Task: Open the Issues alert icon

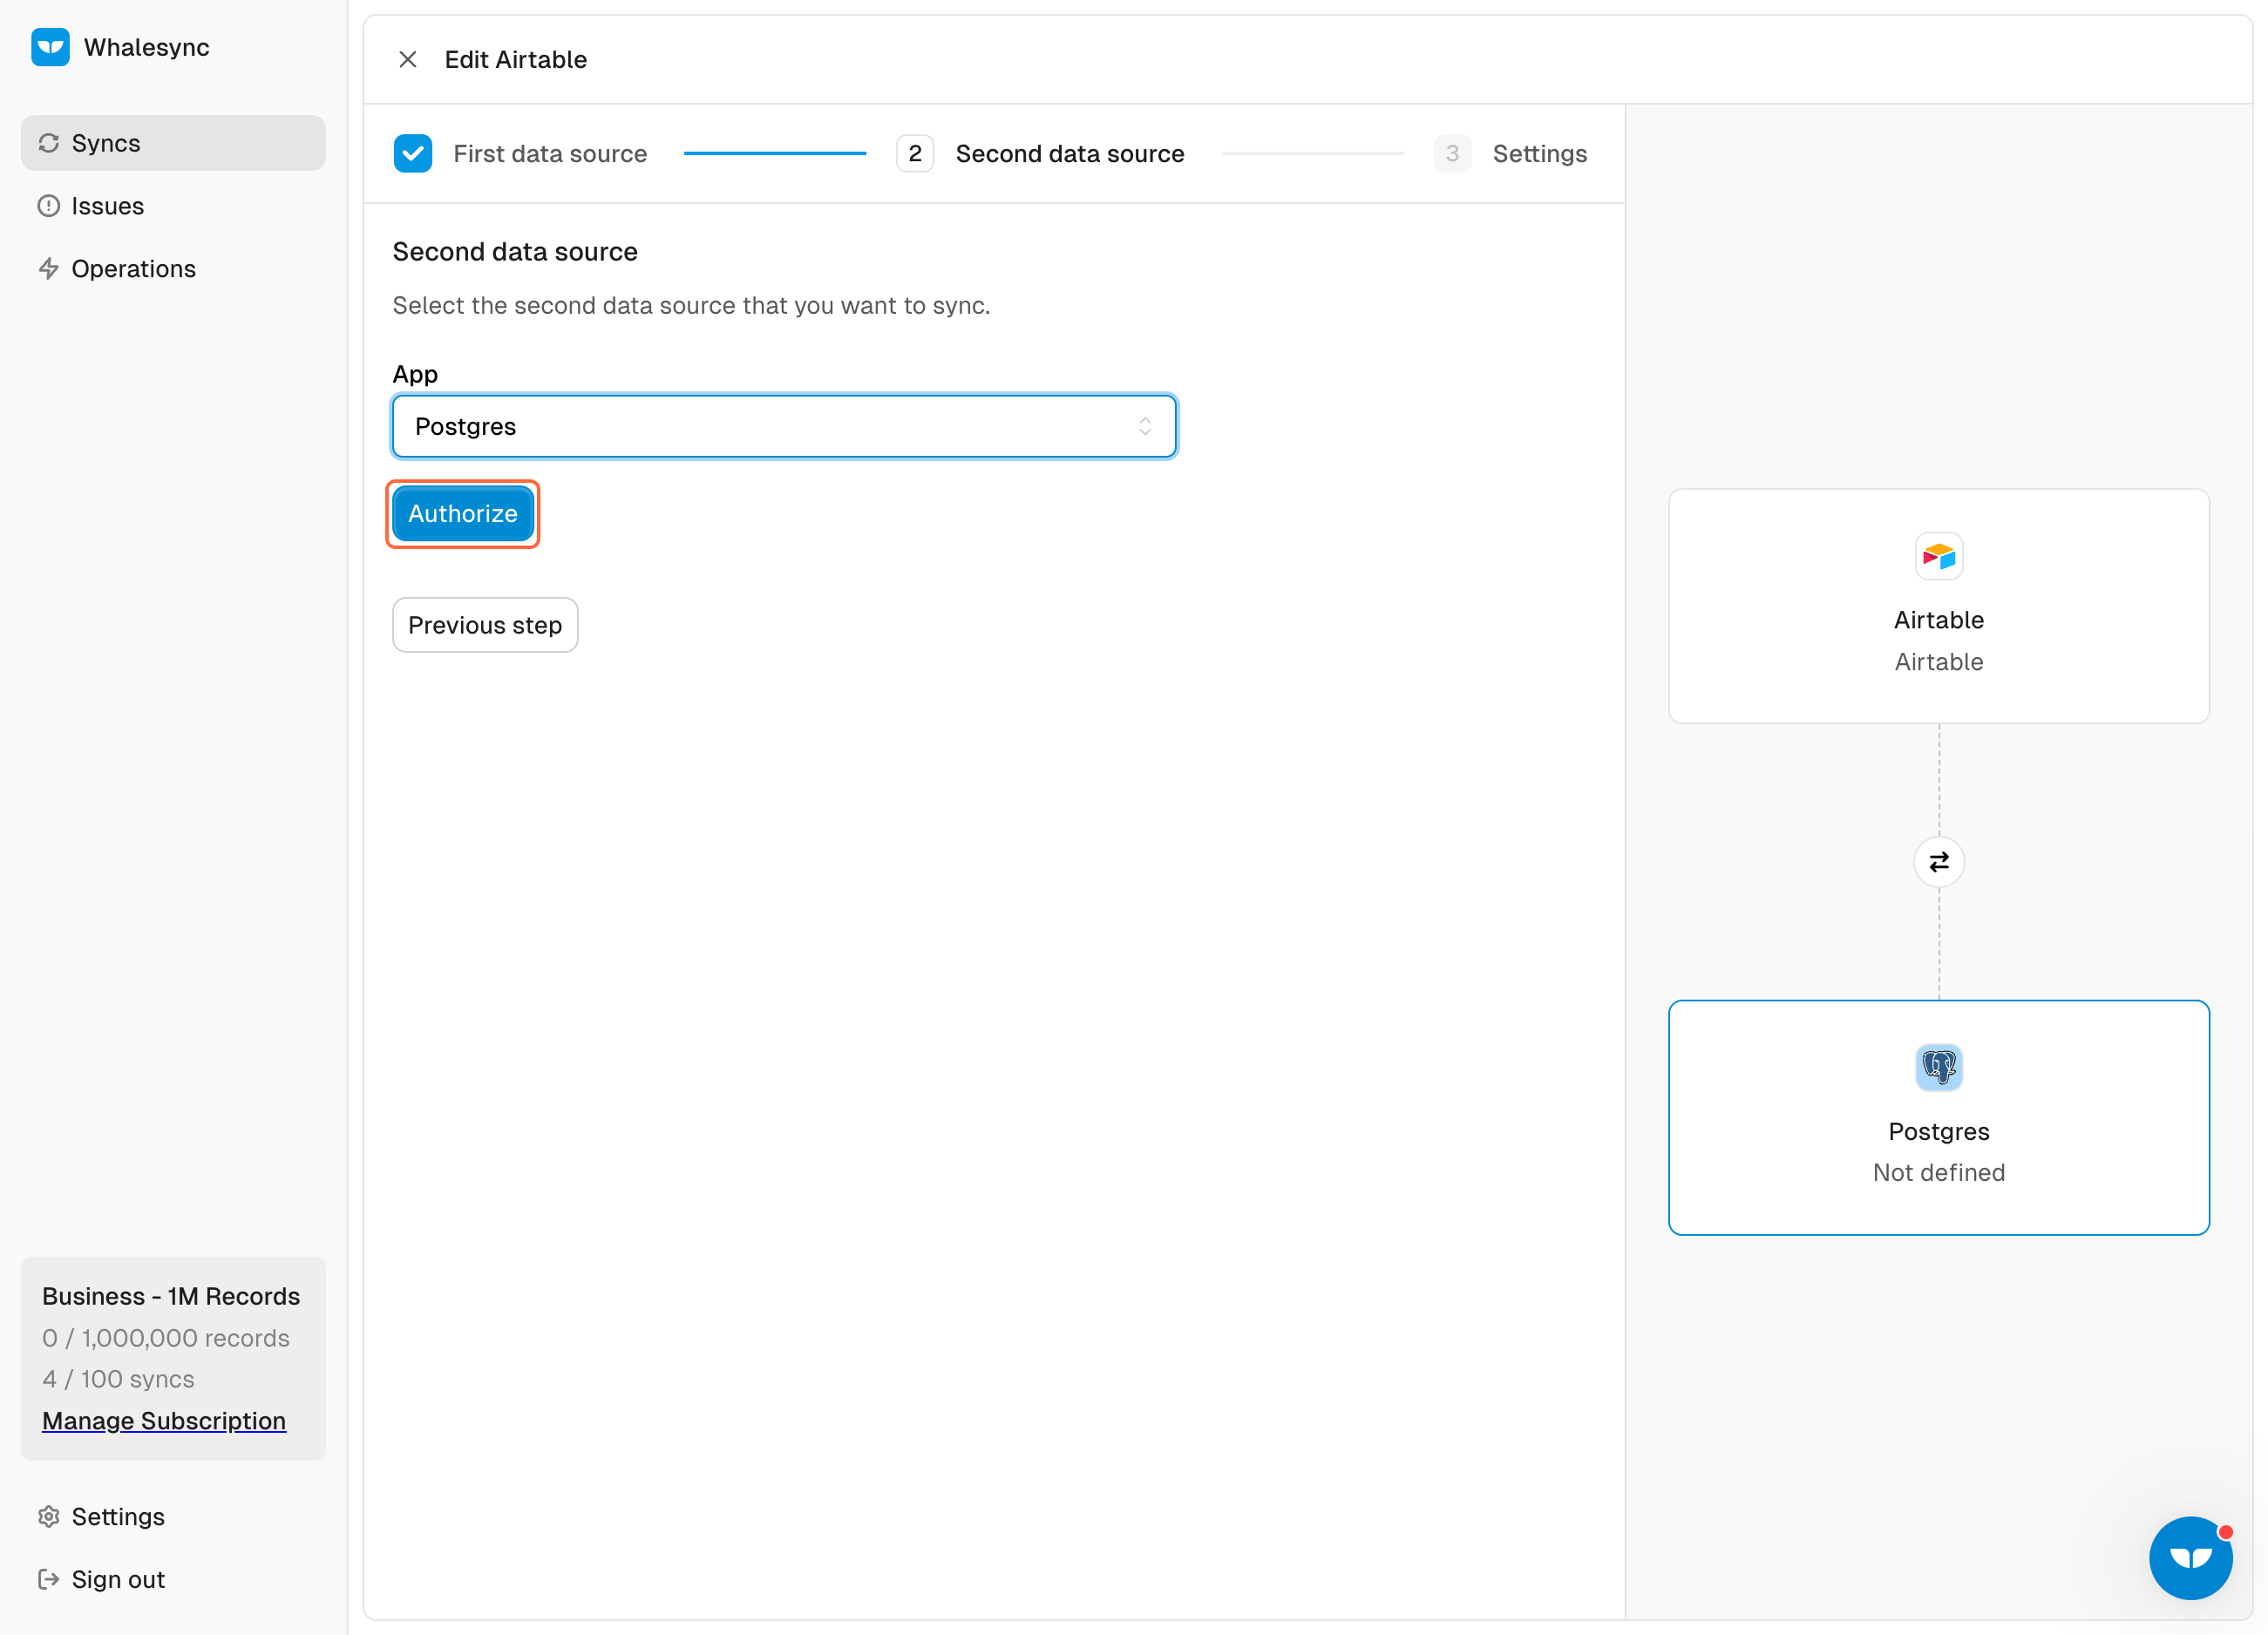Action: (49, 206)
